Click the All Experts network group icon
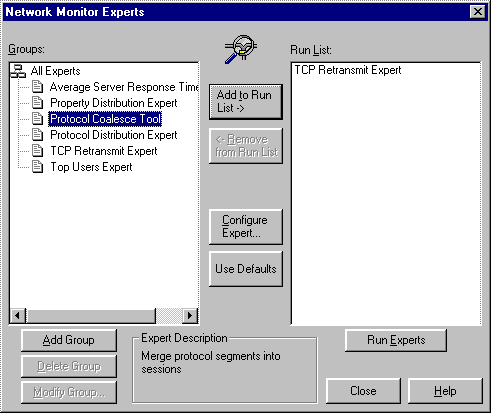This screenshot has height=413, width=491. tap(18, 71)
